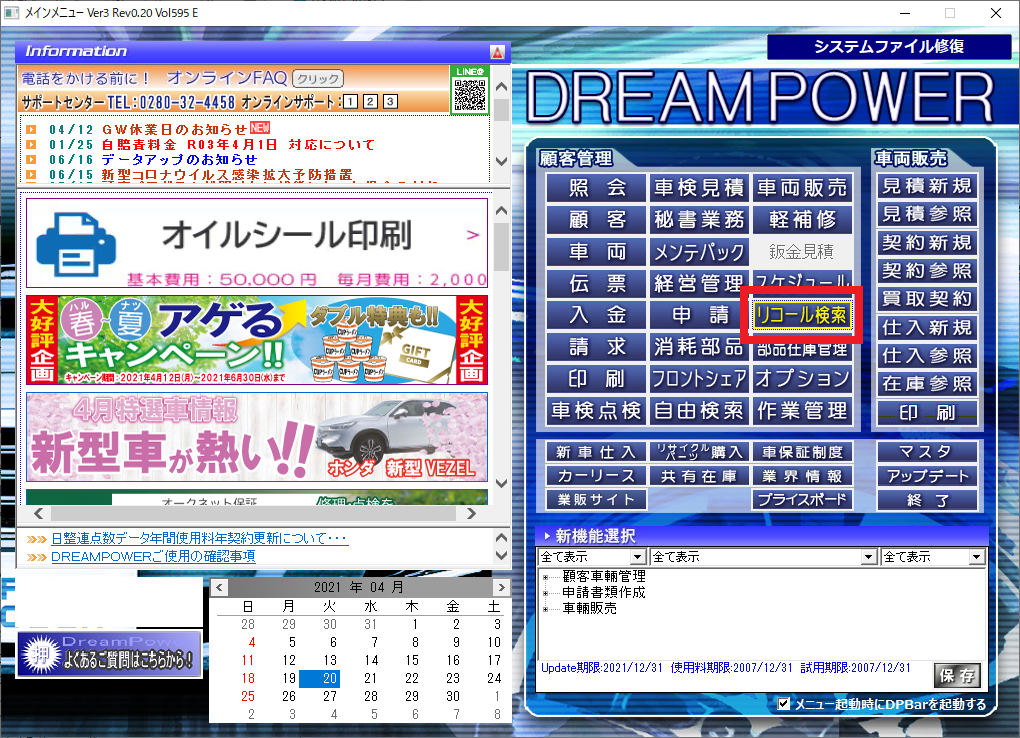Open first 全て表示 dropdown
Image resolution: width=1020 pixels, height=738 pixels.
(x=591, y=557)
